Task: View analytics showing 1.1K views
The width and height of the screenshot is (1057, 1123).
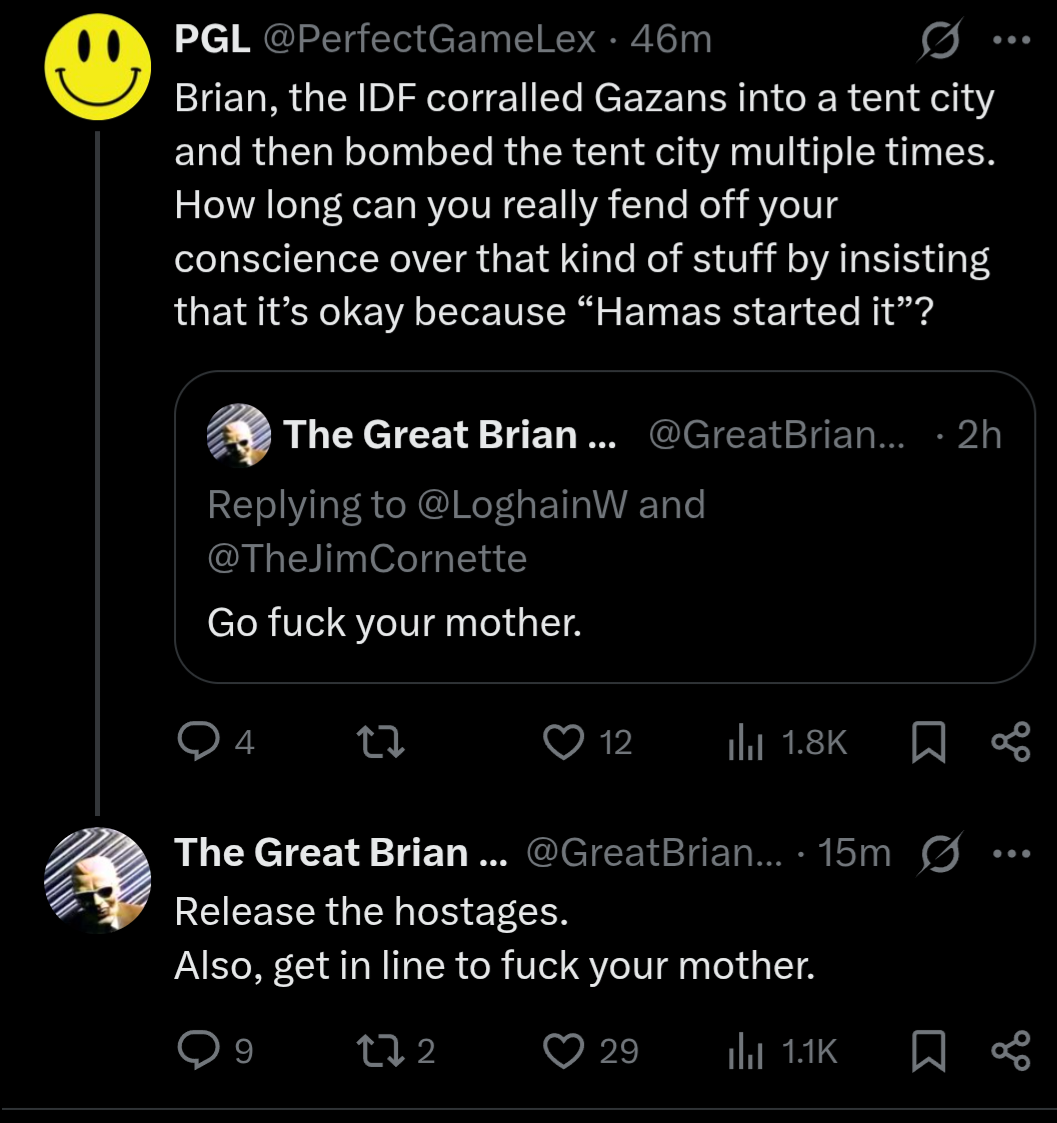Action: [744, 1050]
